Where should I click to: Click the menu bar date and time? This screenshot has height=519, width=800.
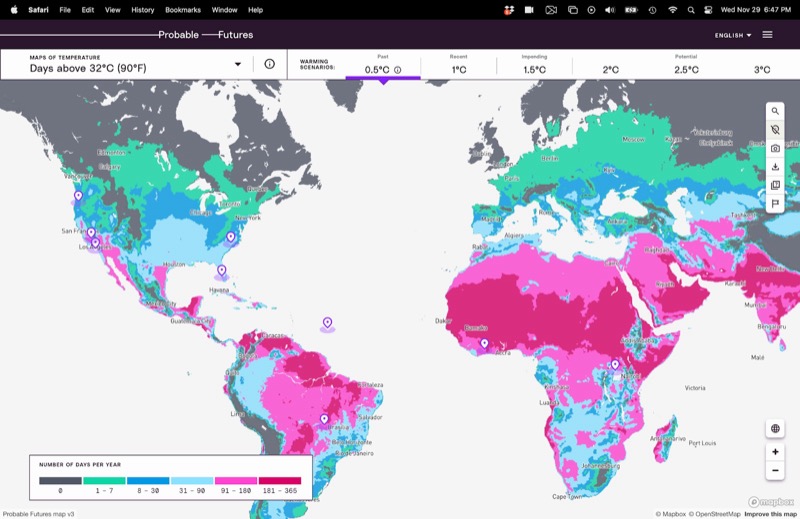tap(756, 10)
